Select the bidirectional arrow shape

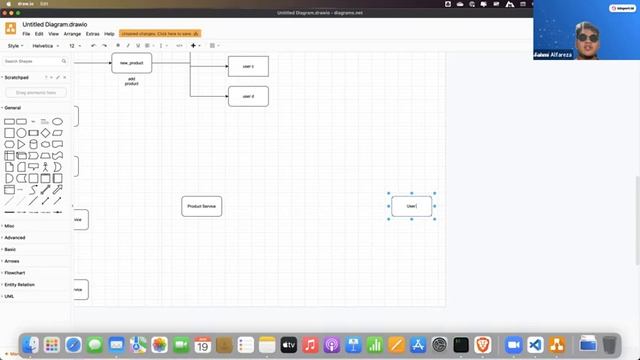click(x=45, y=189)
